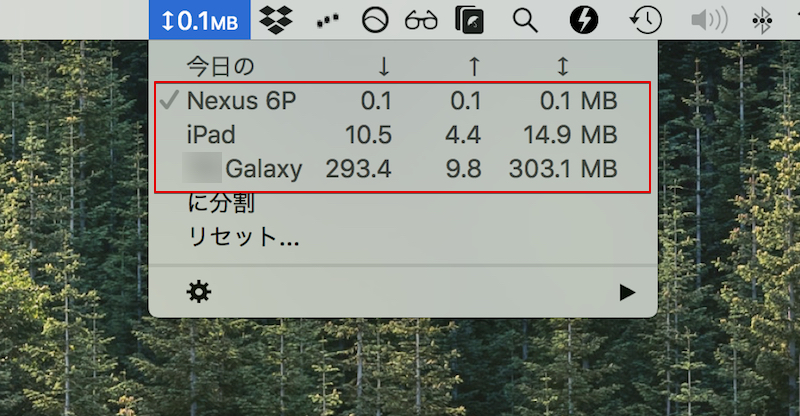Click the 4.4 upload value
Image resolution: width=800 pixels, height=416 pixels.
(x=463, y=135)
